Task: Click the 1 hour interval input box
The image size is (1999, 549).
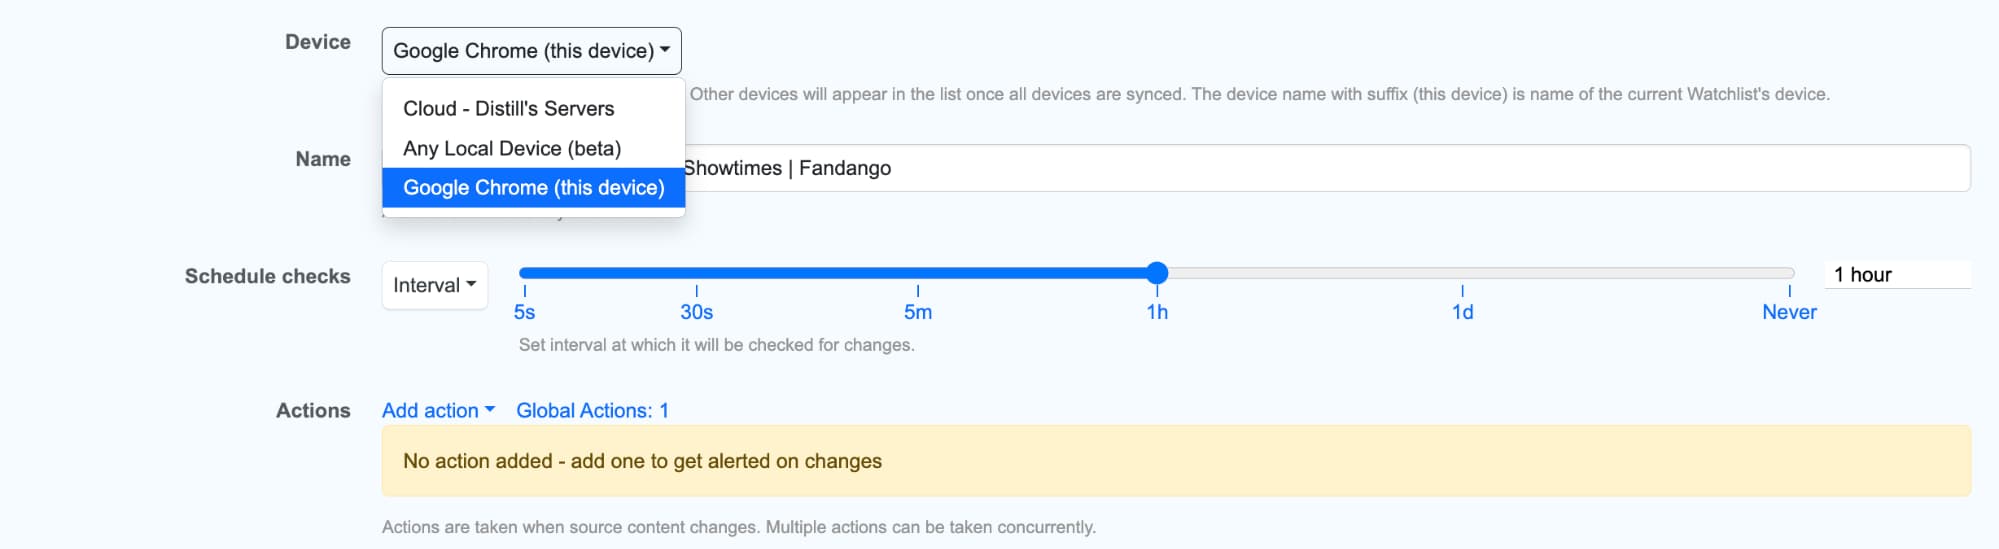Action: (1896, 275)
